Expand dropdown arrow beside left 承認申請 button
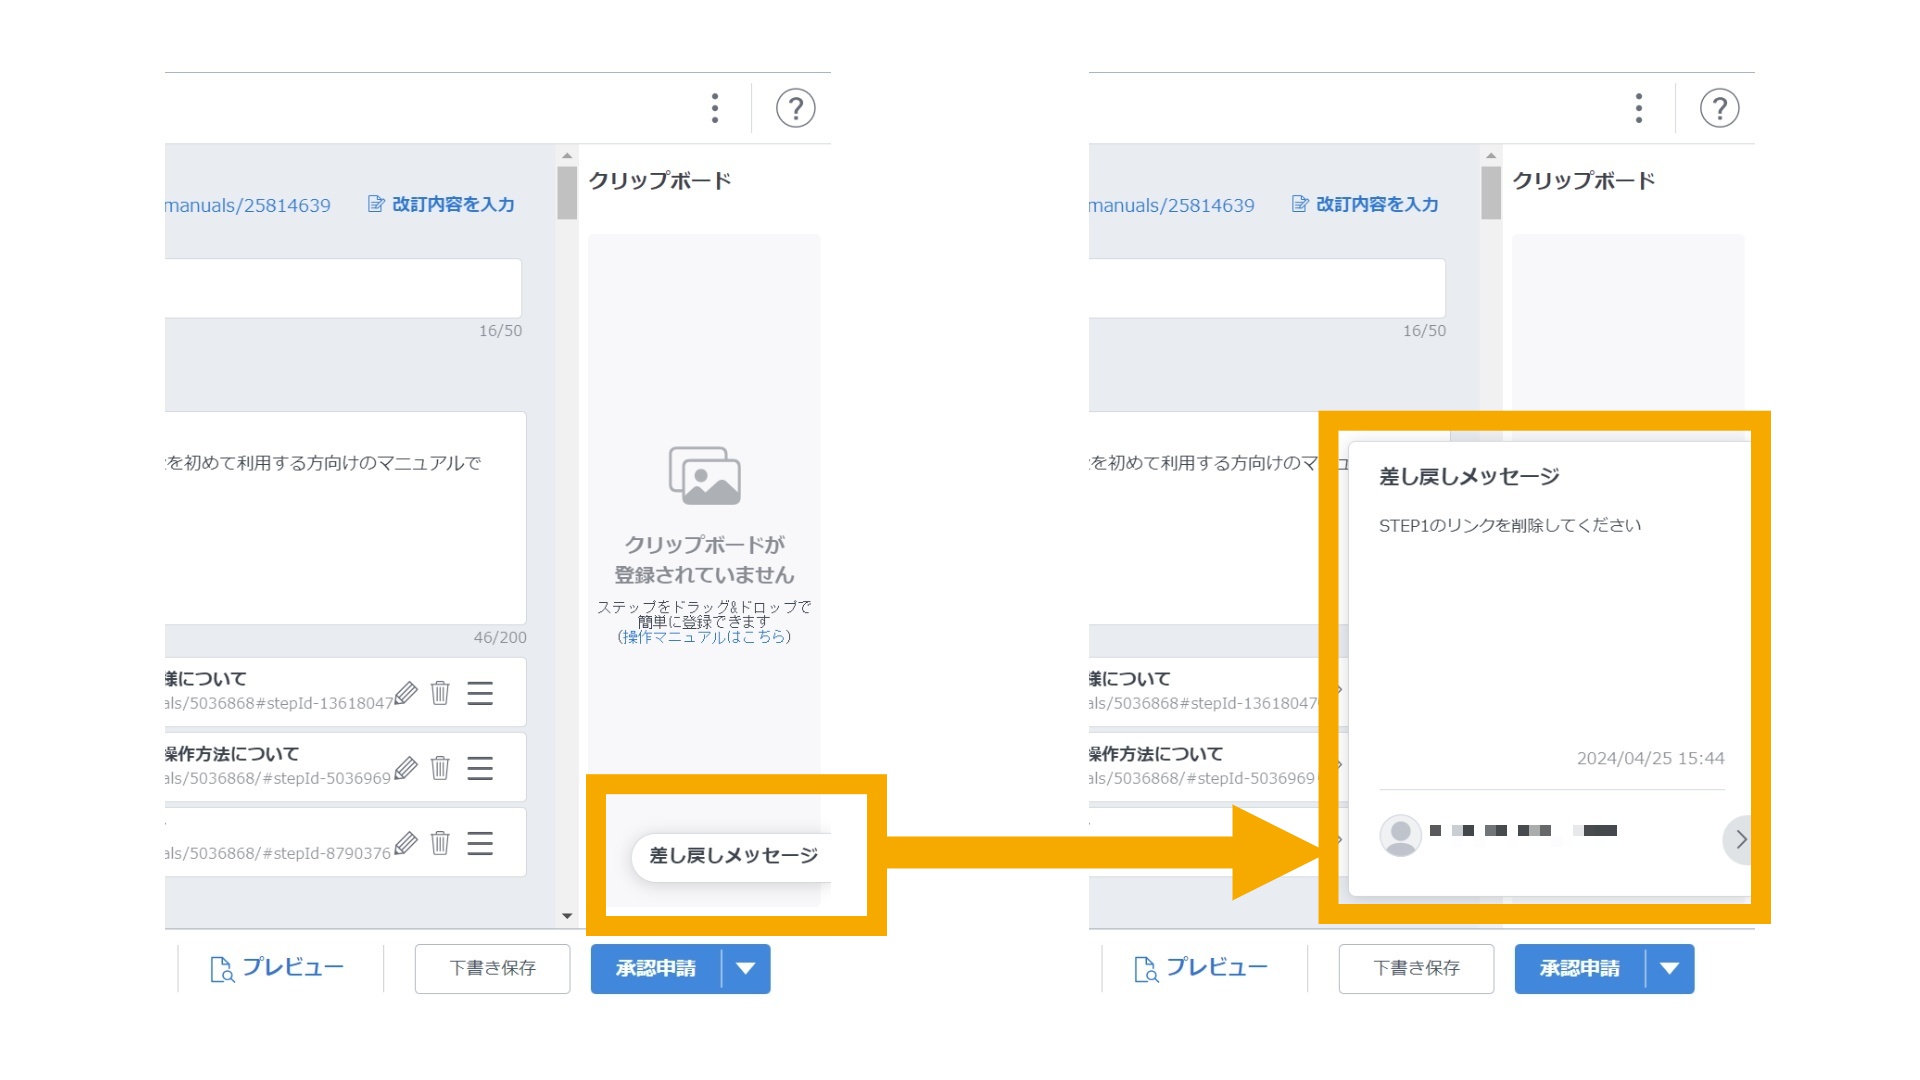Viewport: 1920px width, 1080px height. tap(745, 968)
